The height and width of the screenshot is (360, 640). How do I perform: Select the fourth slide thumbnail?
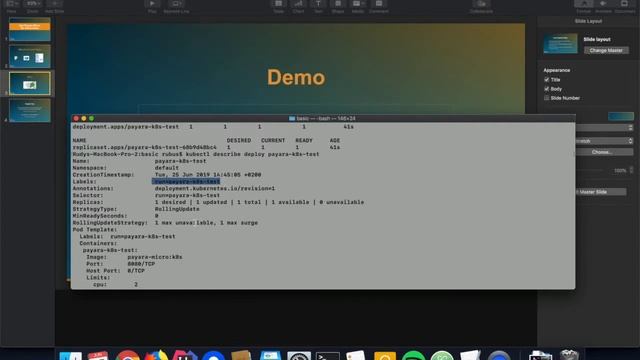[30, 111]
